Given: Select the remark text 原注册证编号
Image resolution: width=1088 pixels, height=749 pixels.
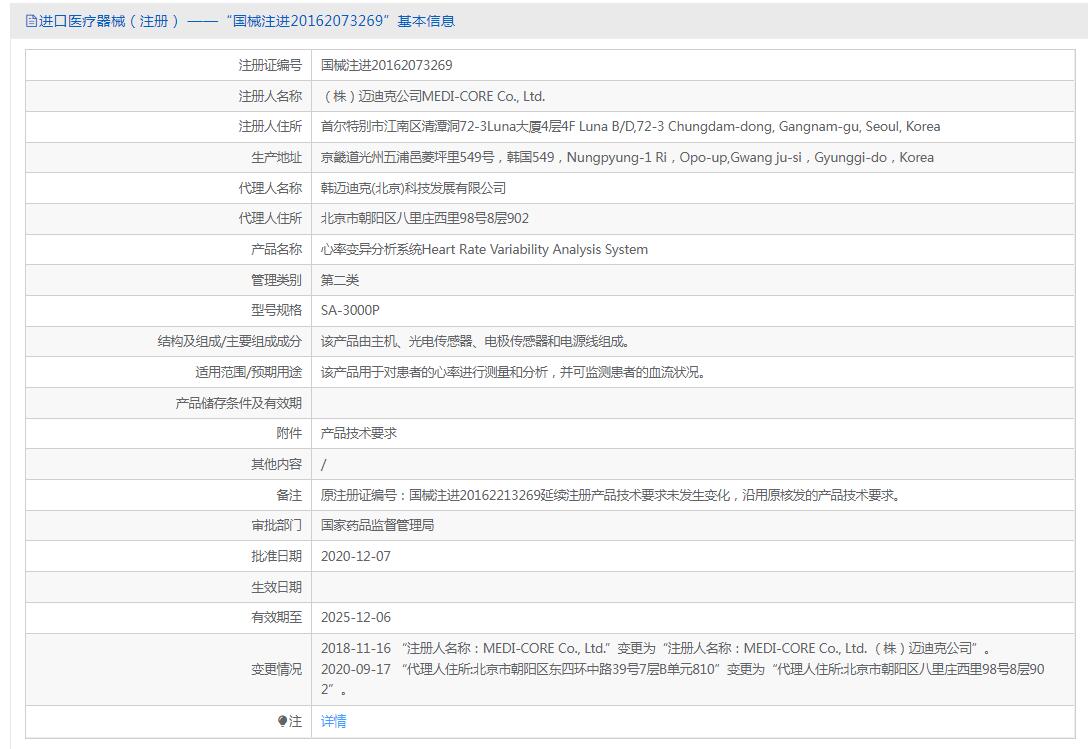Looking at the screenshot, I should [611, 495].
